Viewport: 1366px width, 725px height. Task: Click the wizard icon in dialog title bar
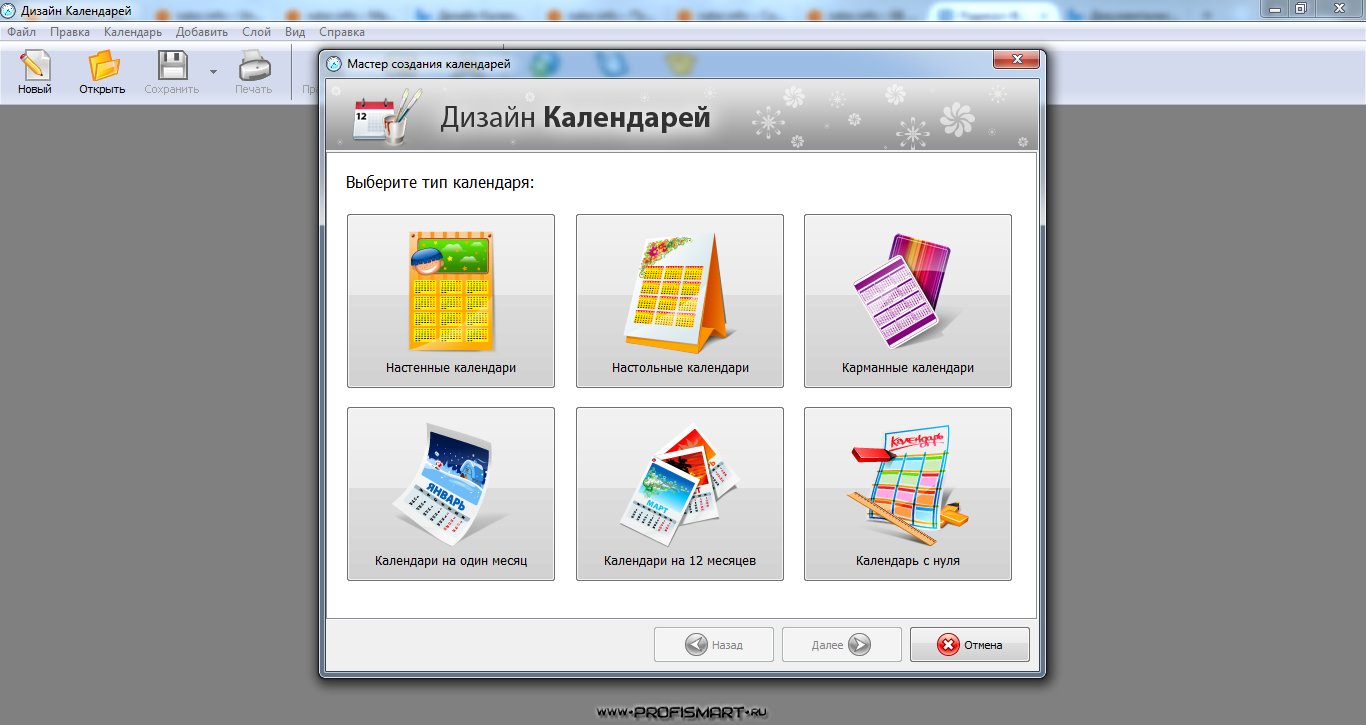click(x=334, y=64)
